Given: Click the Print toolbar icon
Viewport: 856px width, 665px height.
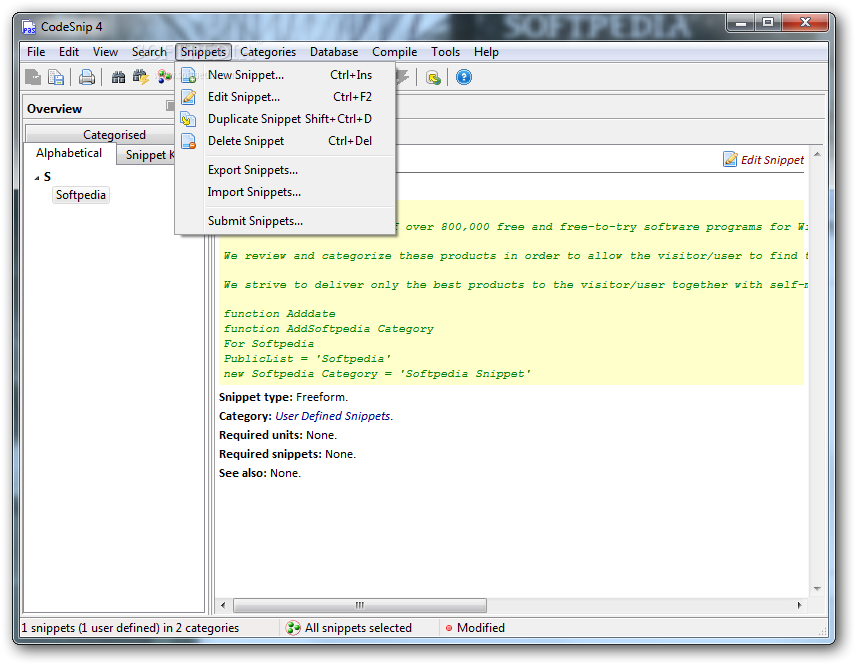Looking at the screenshot, I should point(87,77).
